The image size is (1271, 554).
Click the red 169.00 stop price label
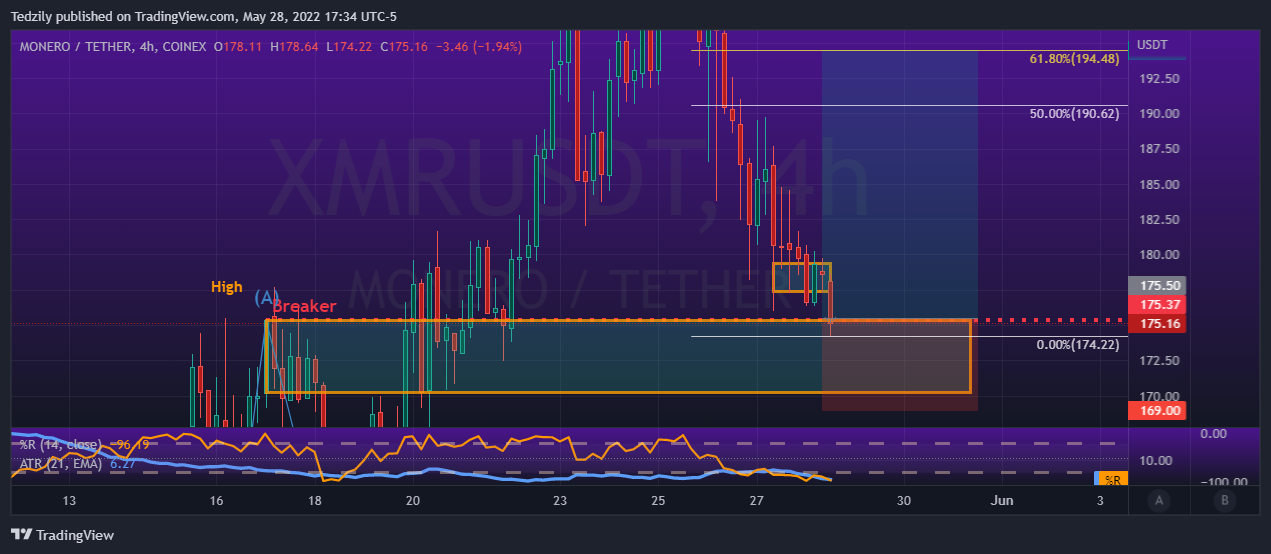click(x=1156, y=410)
